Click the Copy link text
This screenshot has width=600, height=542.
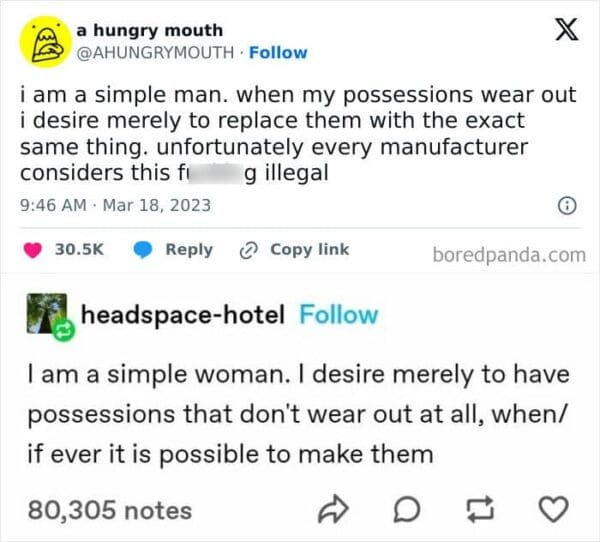pos(310,250)
